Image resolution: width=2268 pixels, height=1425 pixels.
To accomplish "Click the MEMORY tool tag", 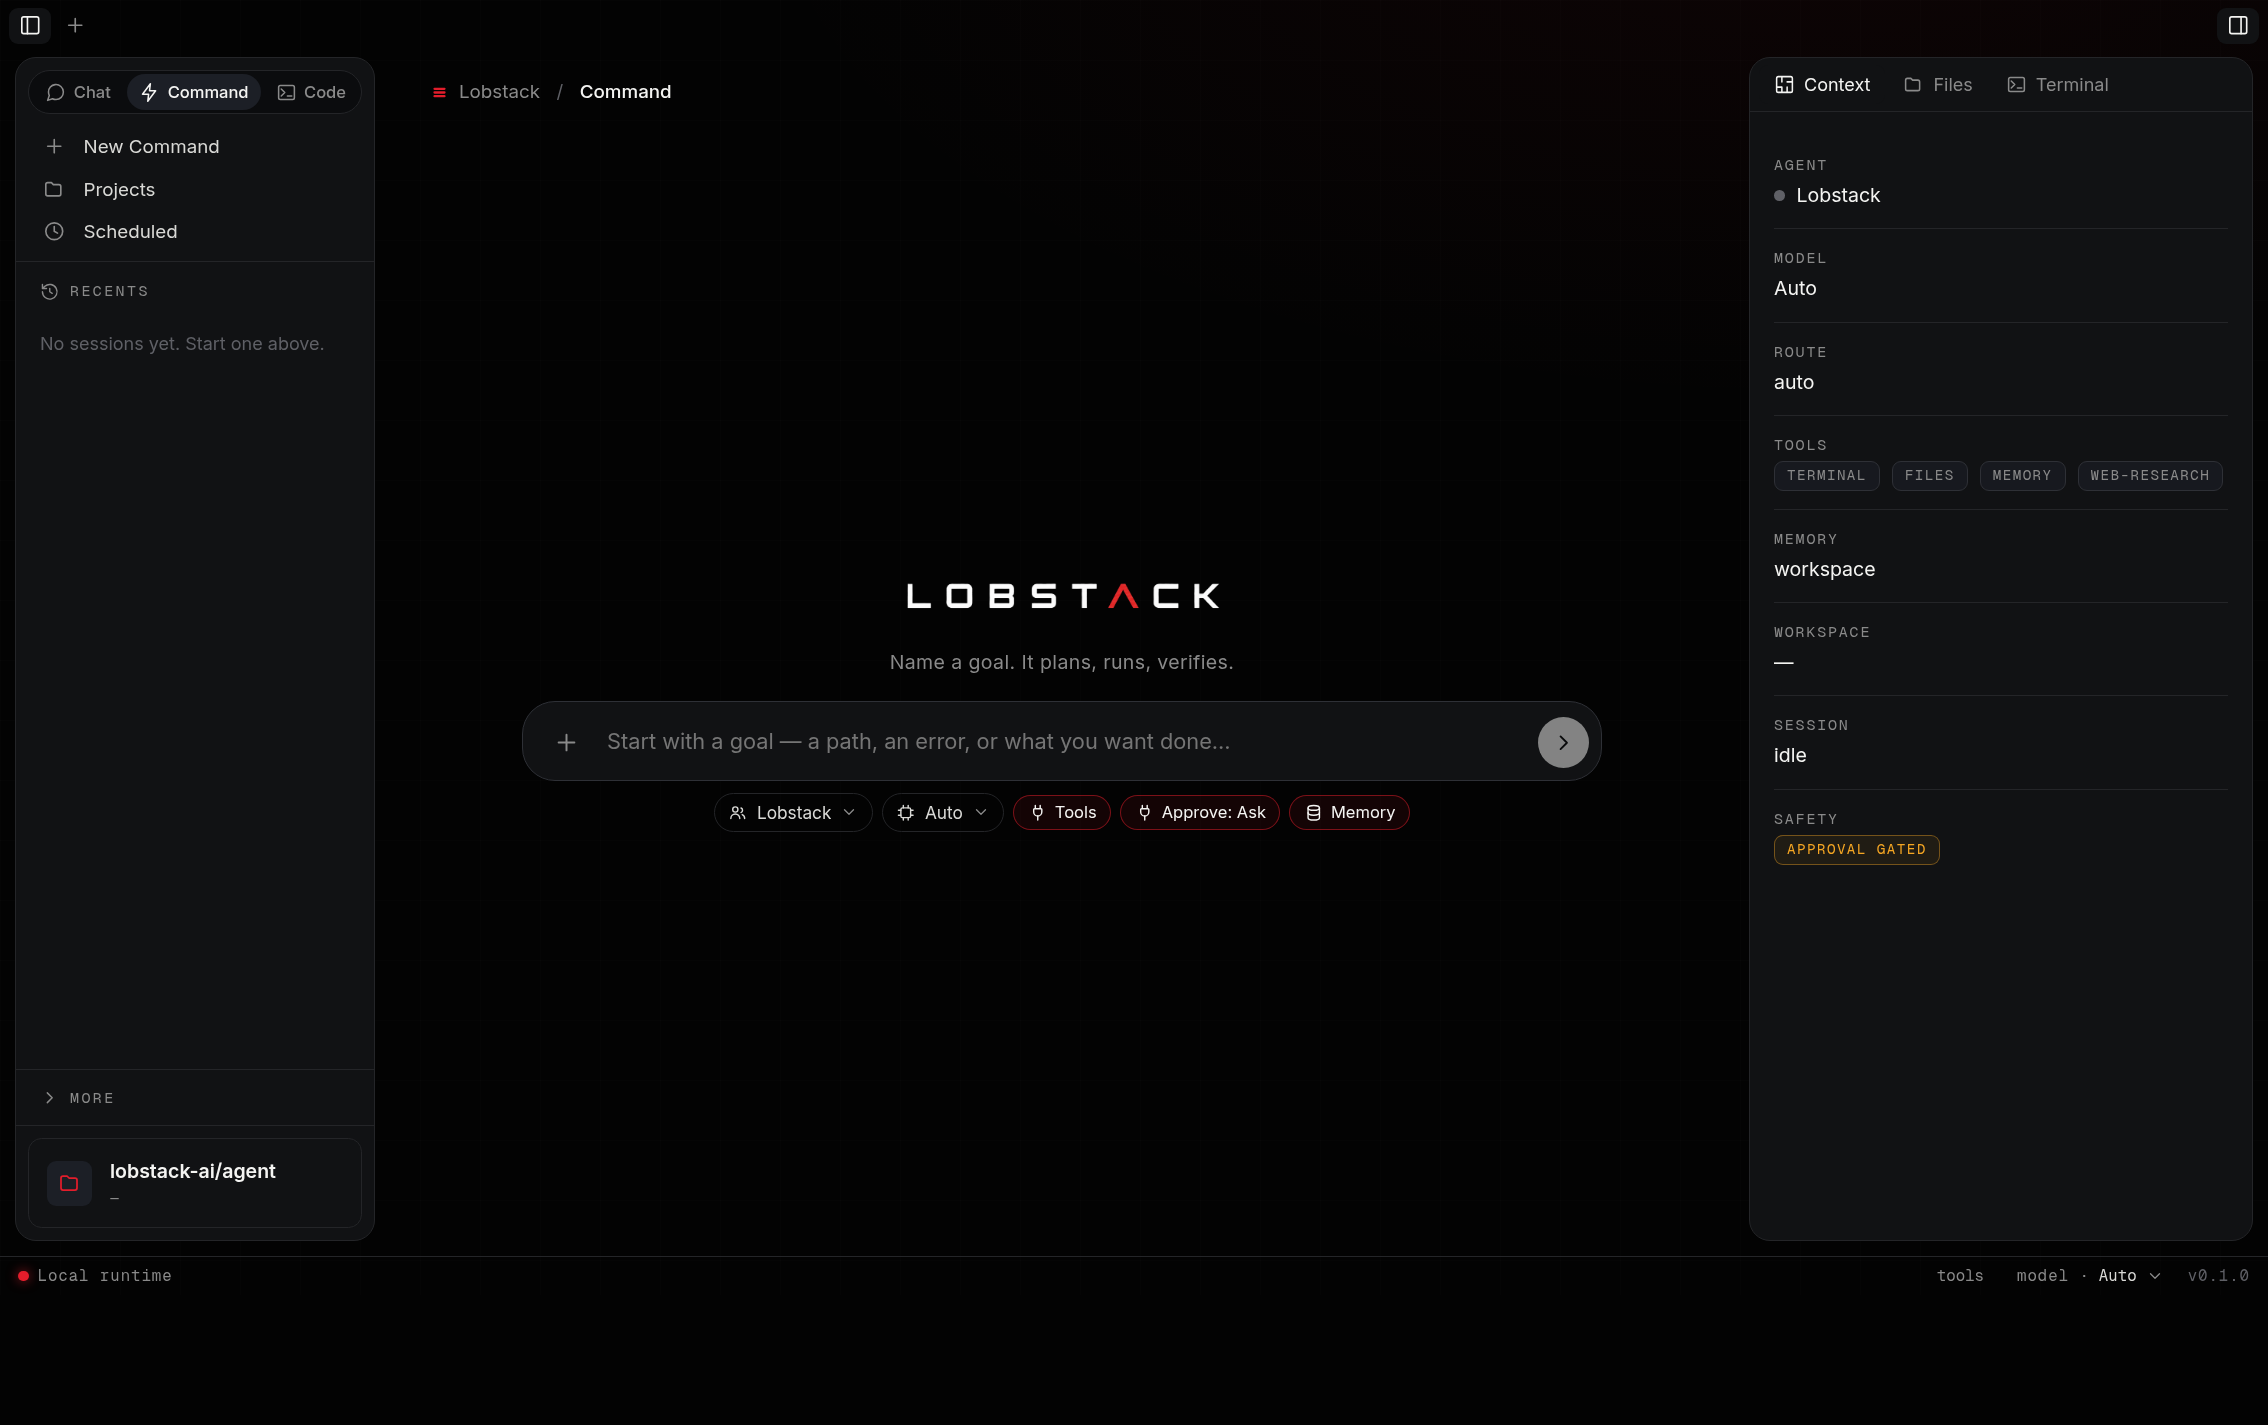I will [2022, 476].
